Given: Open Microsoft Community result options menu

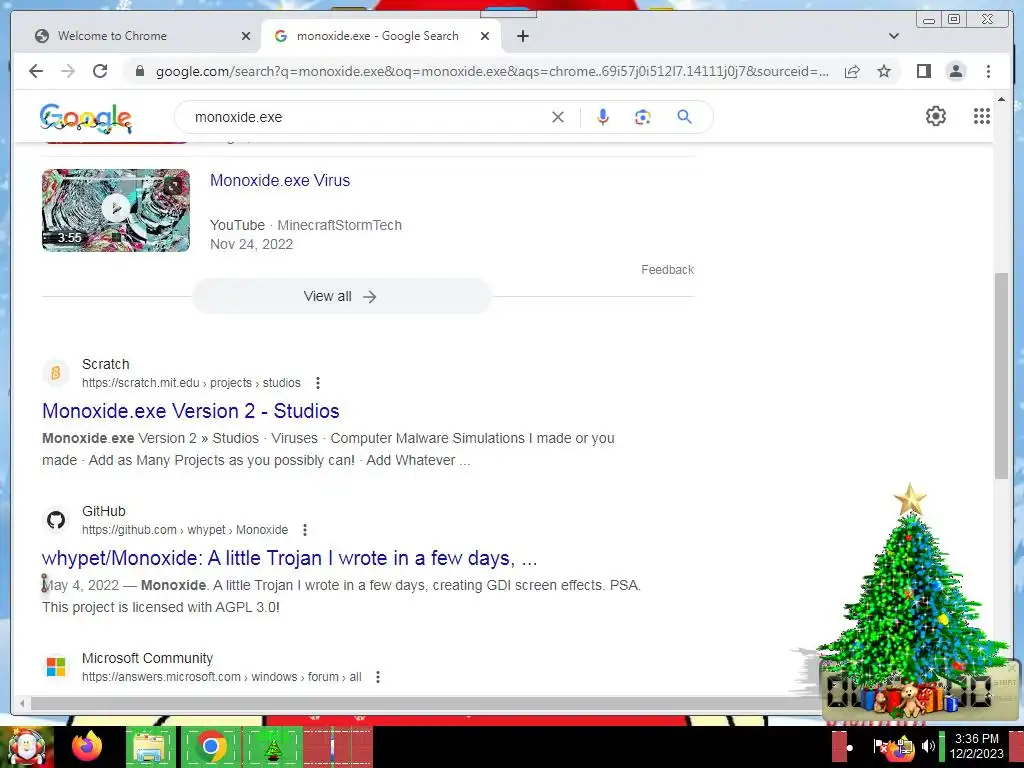Looking at the screenshot, I should (377, 677).
